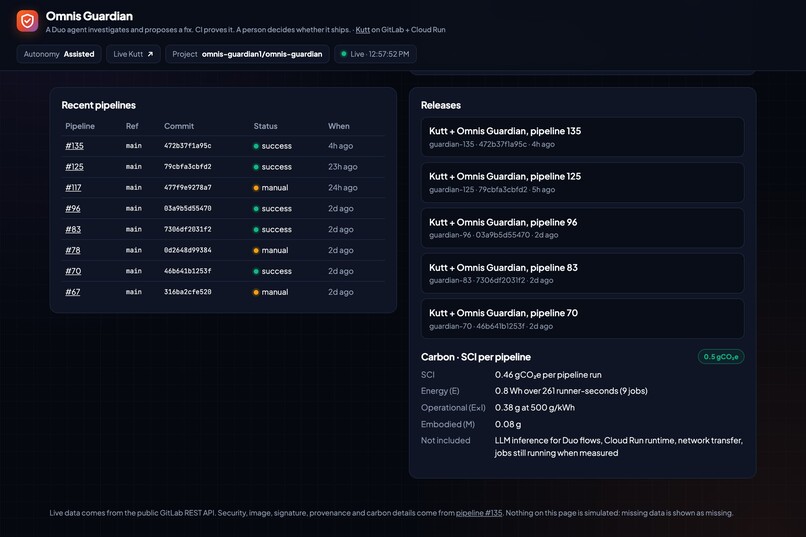Image resolution: width=806 pixels, height=537 pixels.
Task: Click the 0.5 gCO₂e carbon badge
Action: click(x=721, y=357)
